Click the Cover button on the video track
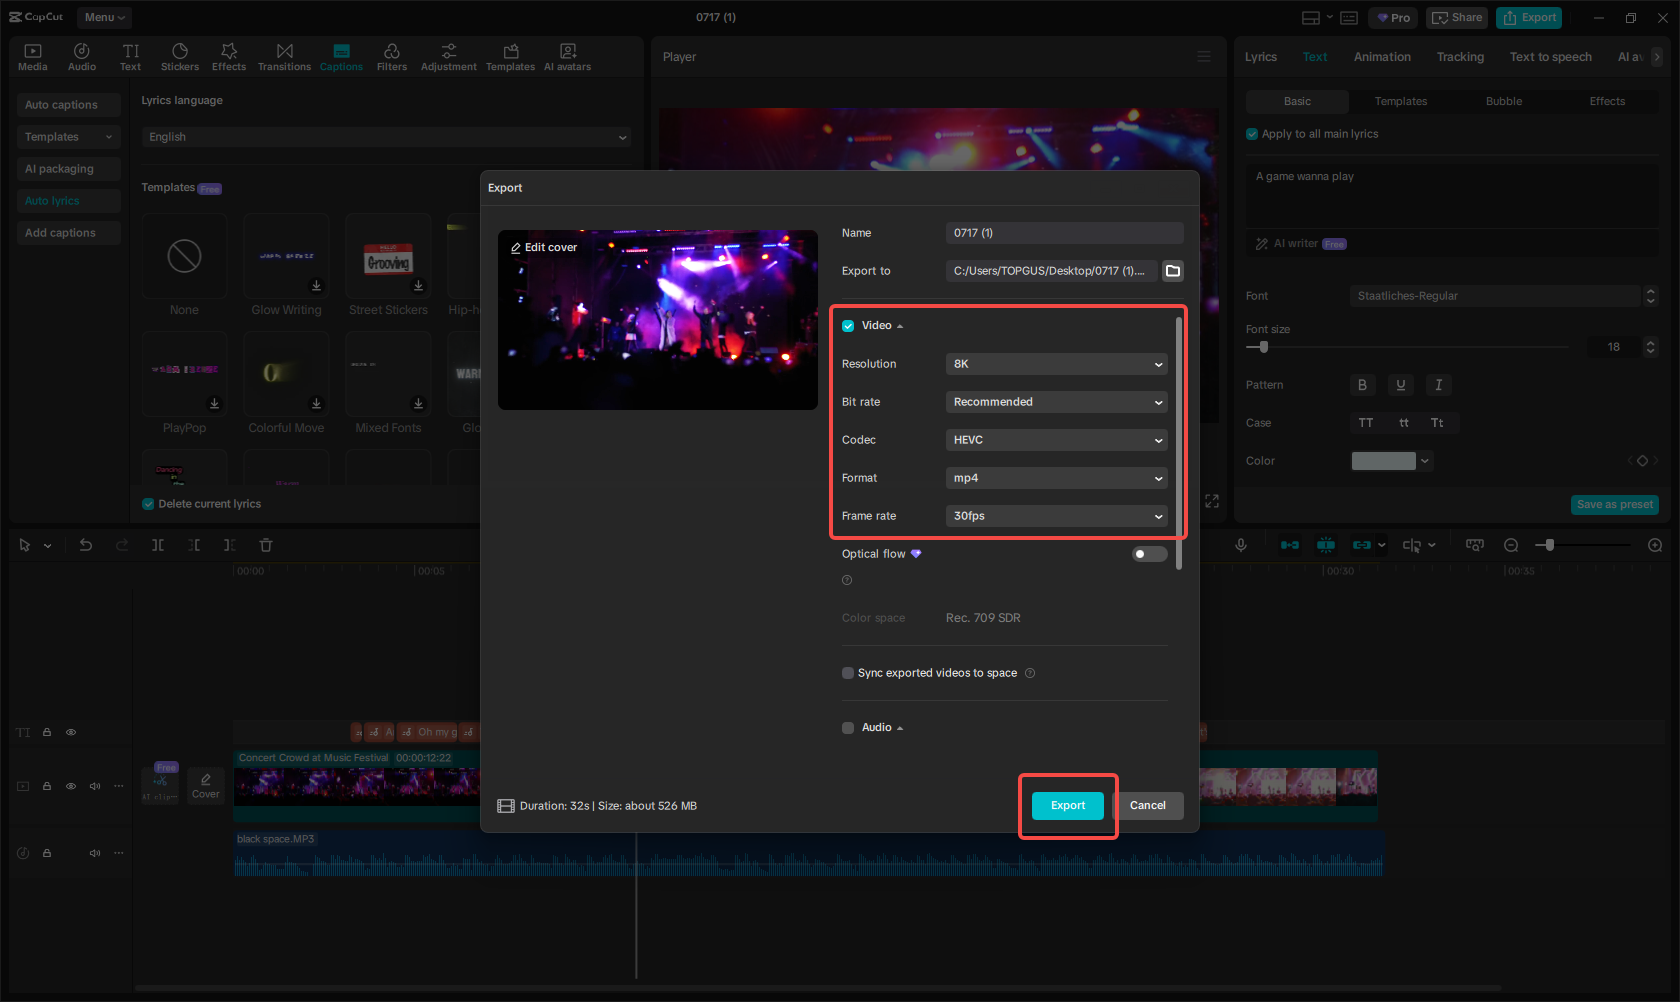The image size is (1680, 1002). point(206,785)
